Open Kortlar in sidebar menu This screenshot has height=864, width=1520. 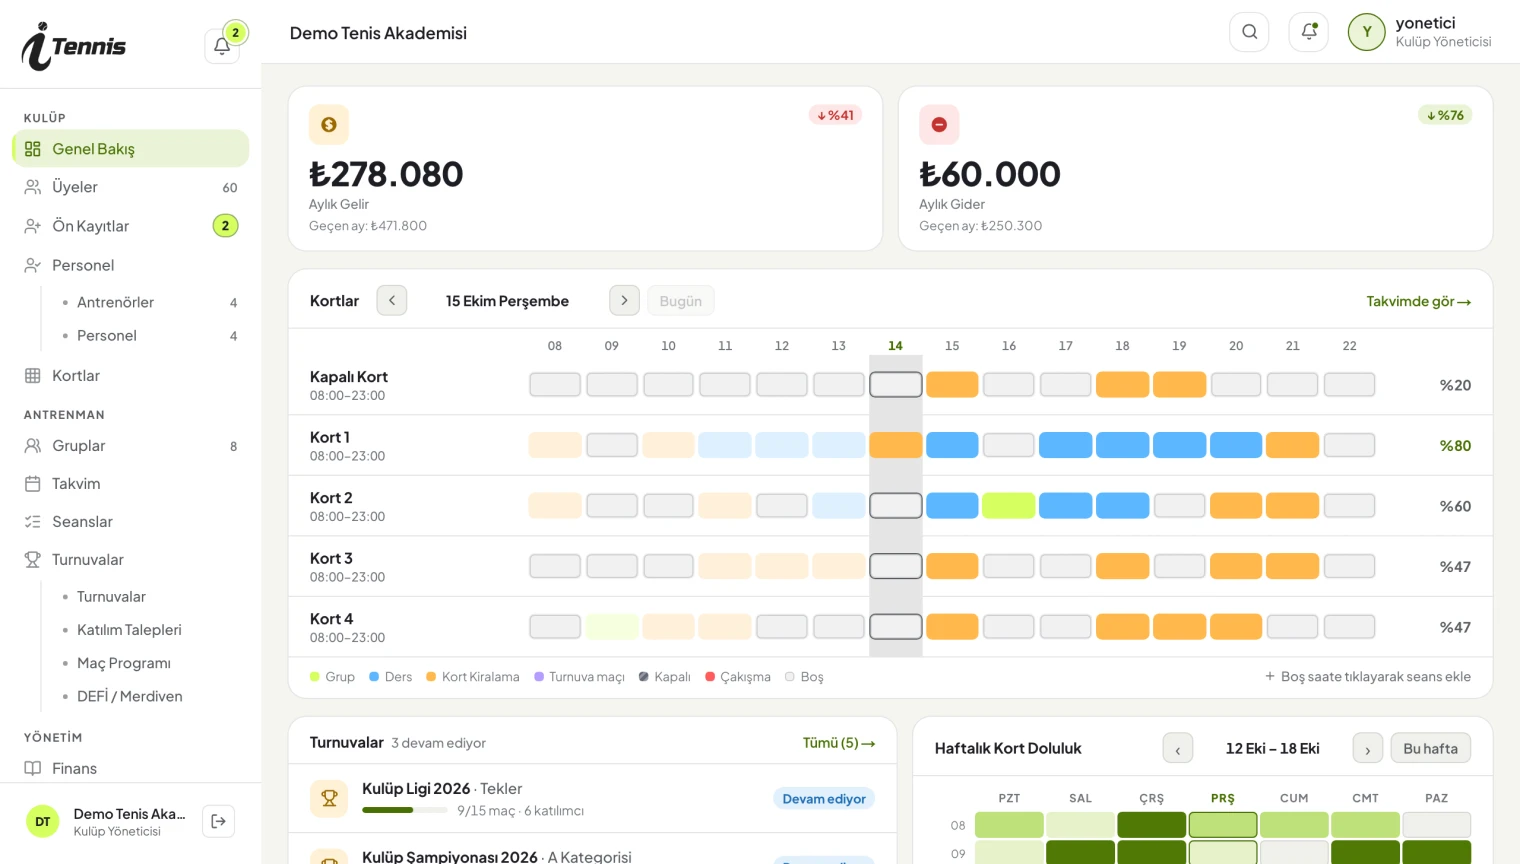pos(131,376)
